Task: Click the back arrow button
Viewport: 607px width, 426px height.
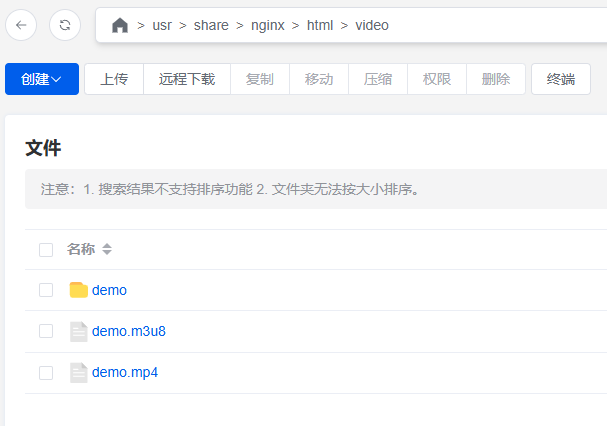Action: pyautogui.click(x=21, y=25)
